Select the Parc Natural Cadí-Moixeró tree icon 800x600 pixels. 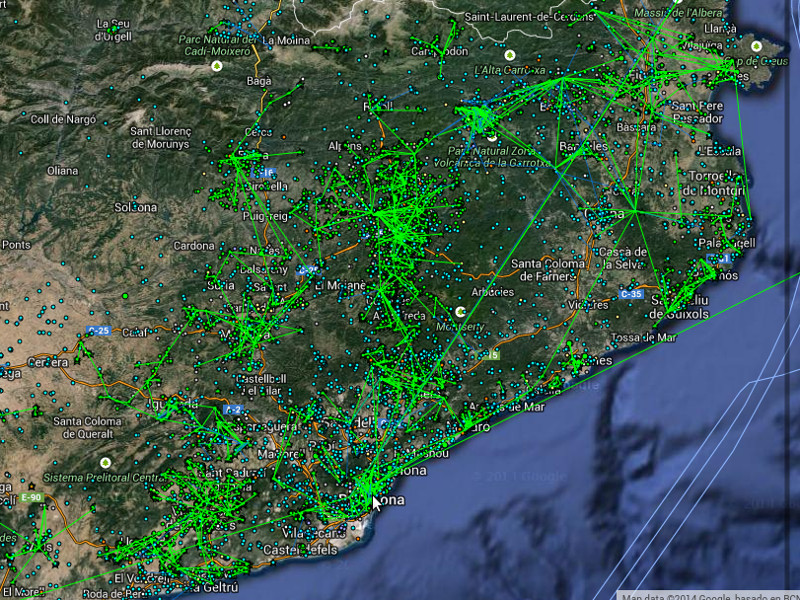pyautogui.click(x=216, y=66)
